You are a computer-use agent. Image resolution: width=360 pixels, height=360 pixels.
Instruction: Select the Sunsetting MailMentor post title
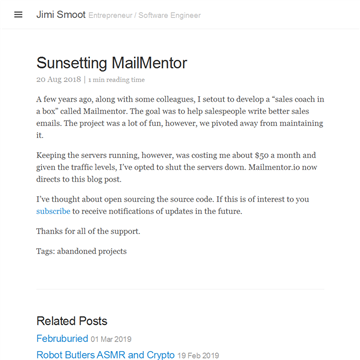pyautogui.click(x=112, y=63)
